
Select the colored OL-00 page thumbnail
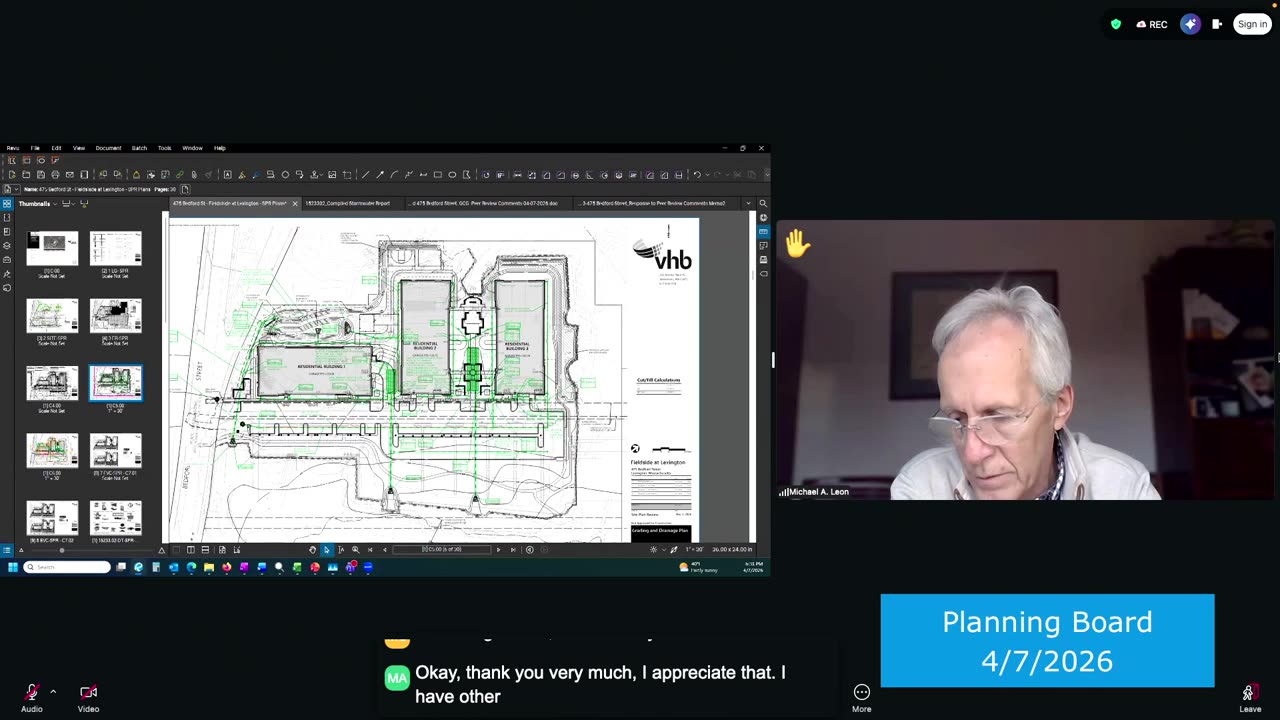point(52,450)
